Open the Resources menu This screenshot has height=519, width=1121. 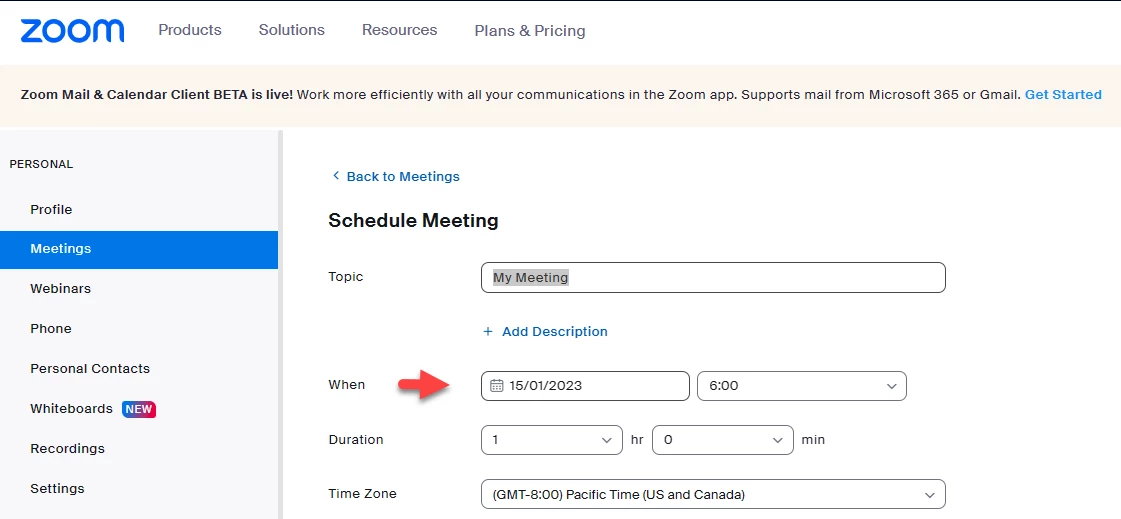point(400,30)
